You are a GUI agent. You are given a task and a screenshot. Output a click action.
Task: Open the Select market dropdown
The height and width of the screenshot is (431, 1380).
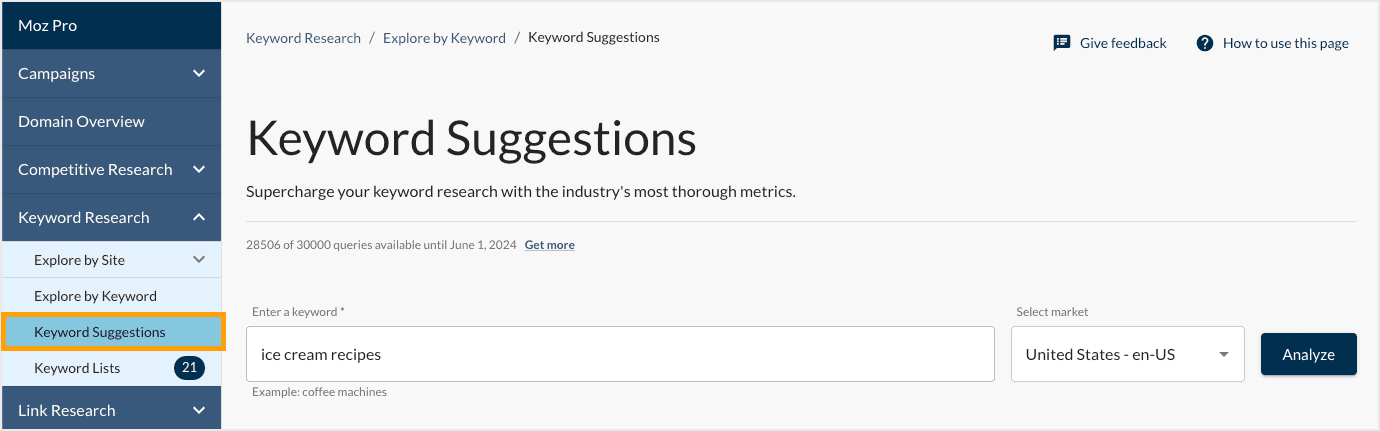(x=1127, y=354)
